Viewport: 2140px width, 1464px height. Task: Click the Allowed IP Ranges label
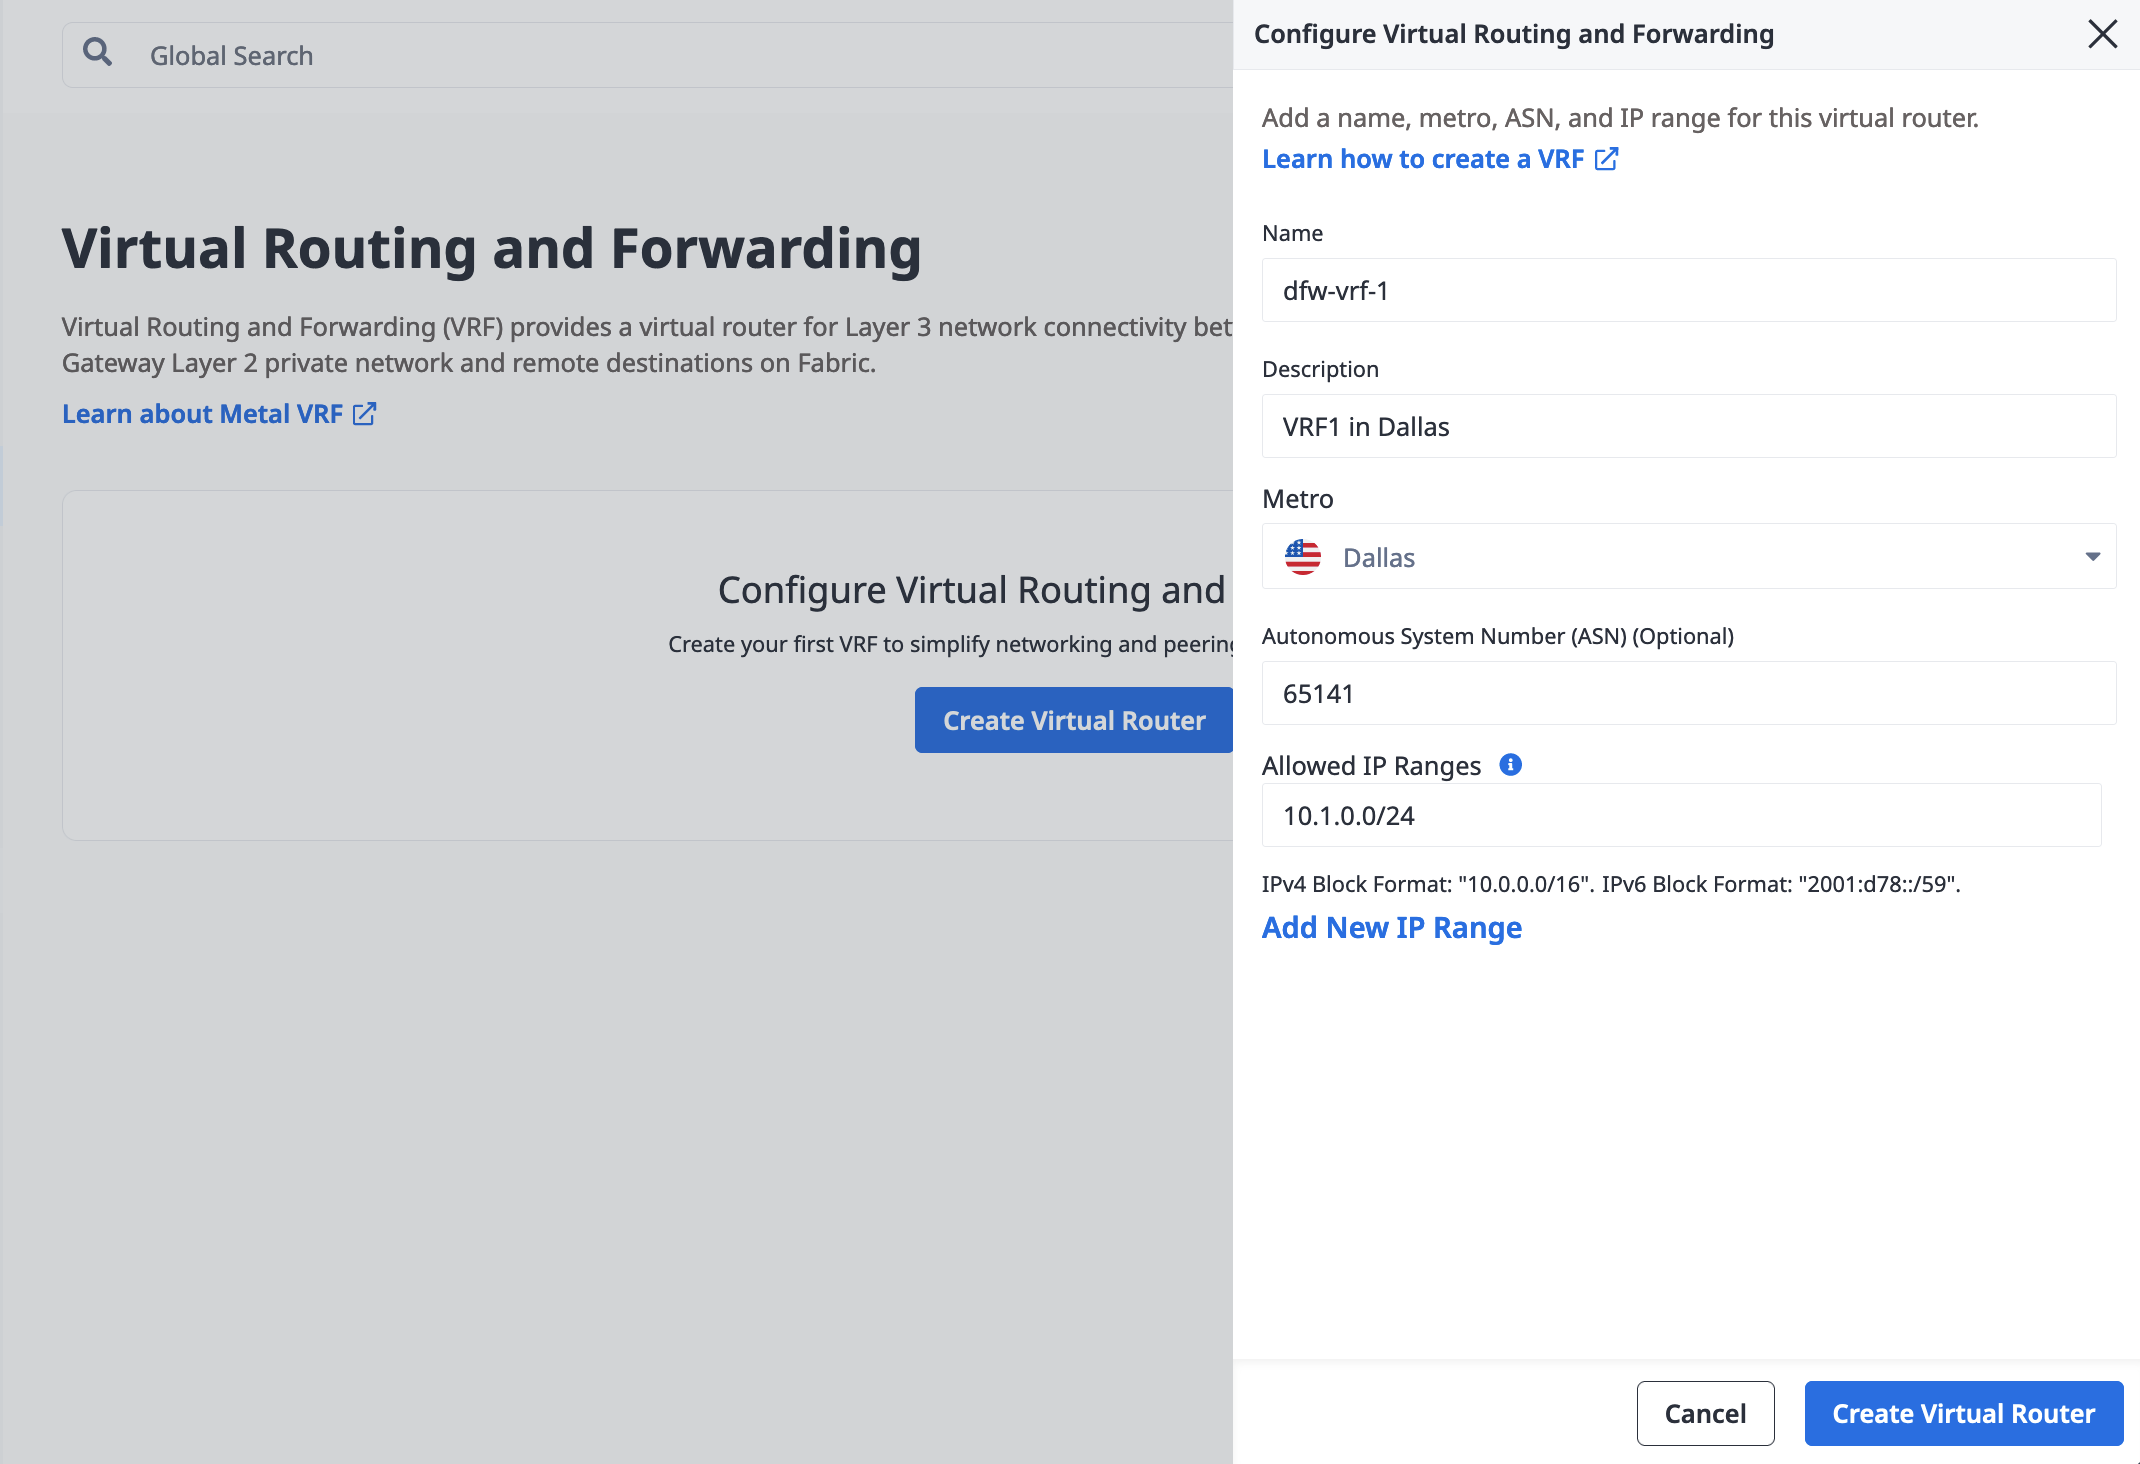click(x=1371, y=766)
